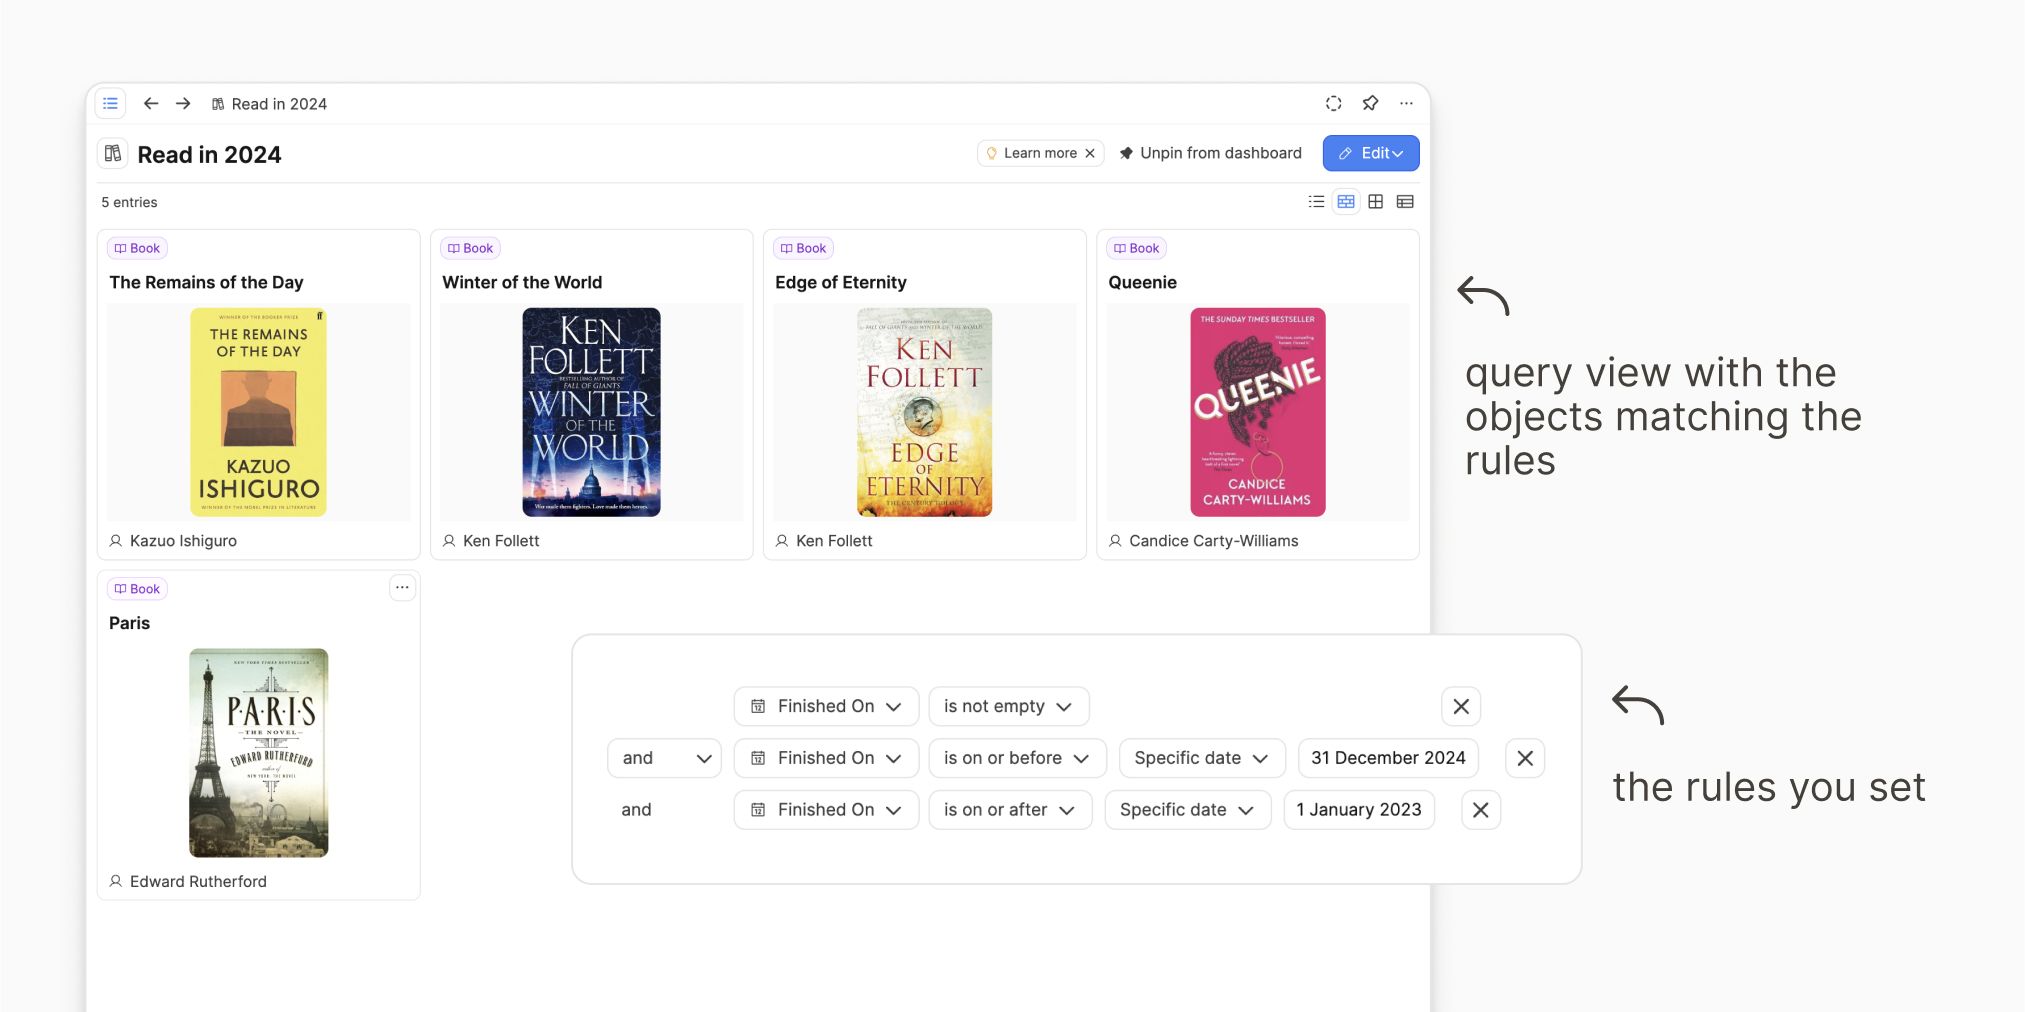This screenshot has width=2025, height=1012.
Task: Open the Paris card options menu
Action: tap(402, 588)
